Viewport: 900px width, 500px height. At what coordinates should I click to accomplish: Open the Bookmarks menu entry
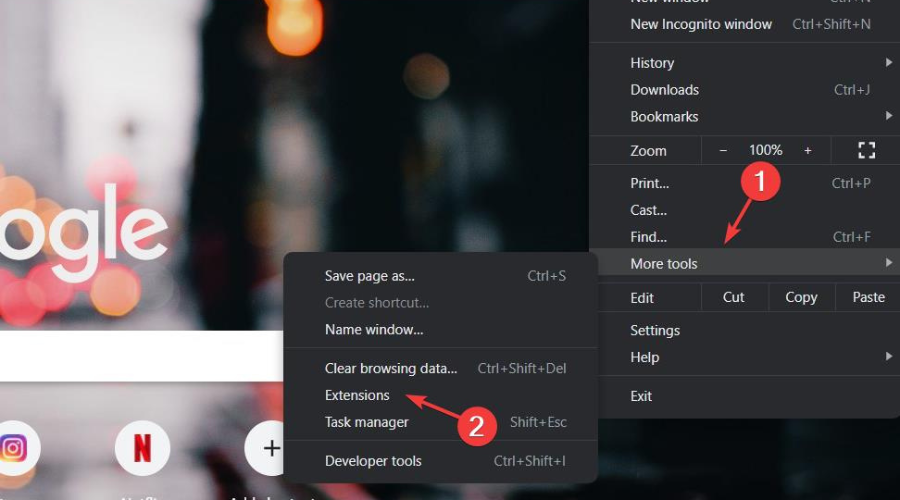[x=744, y=117]
